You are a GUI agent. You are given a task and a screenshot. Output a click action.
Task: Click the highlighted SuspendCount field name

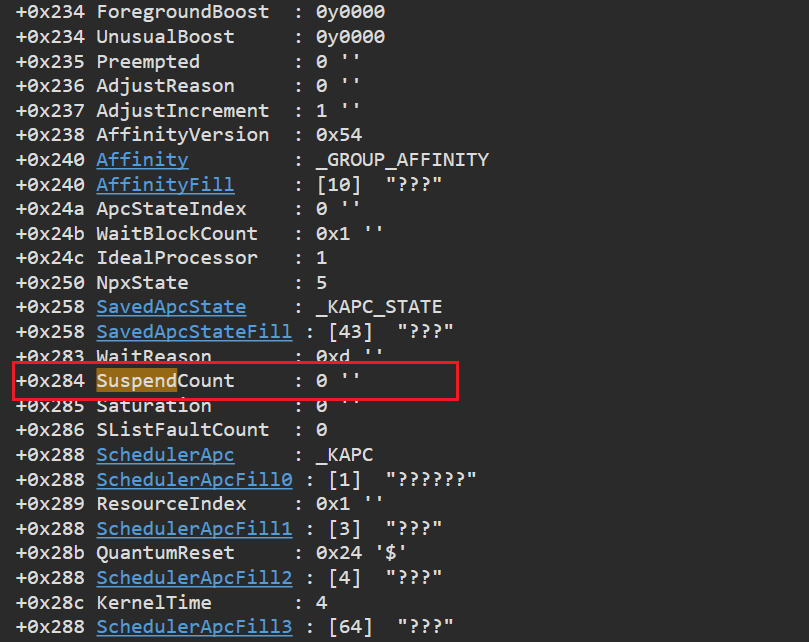point(165,381)
